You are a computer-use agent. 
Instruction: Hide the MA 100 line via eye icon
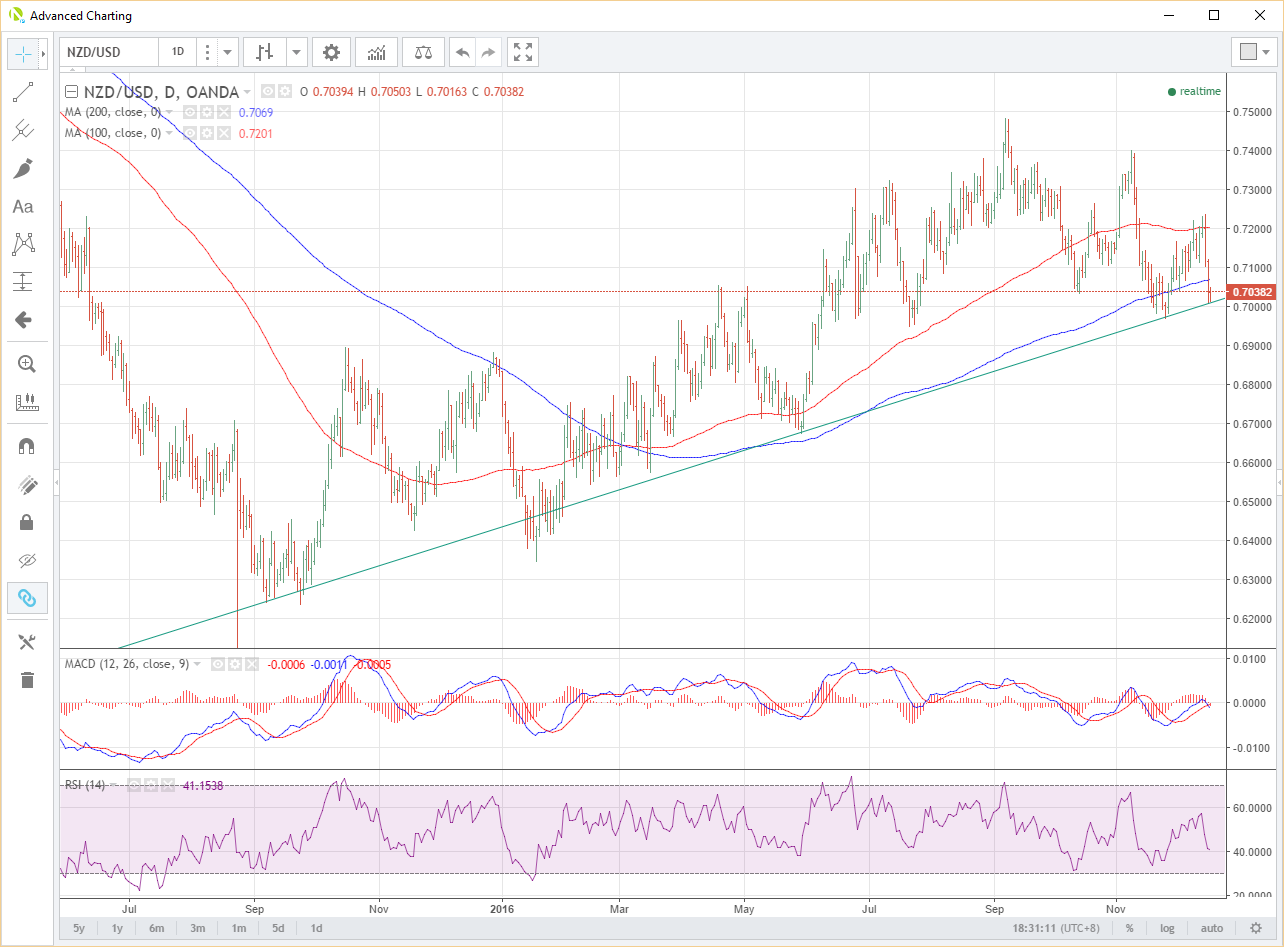pyautogui.click(x=190, y=133)
